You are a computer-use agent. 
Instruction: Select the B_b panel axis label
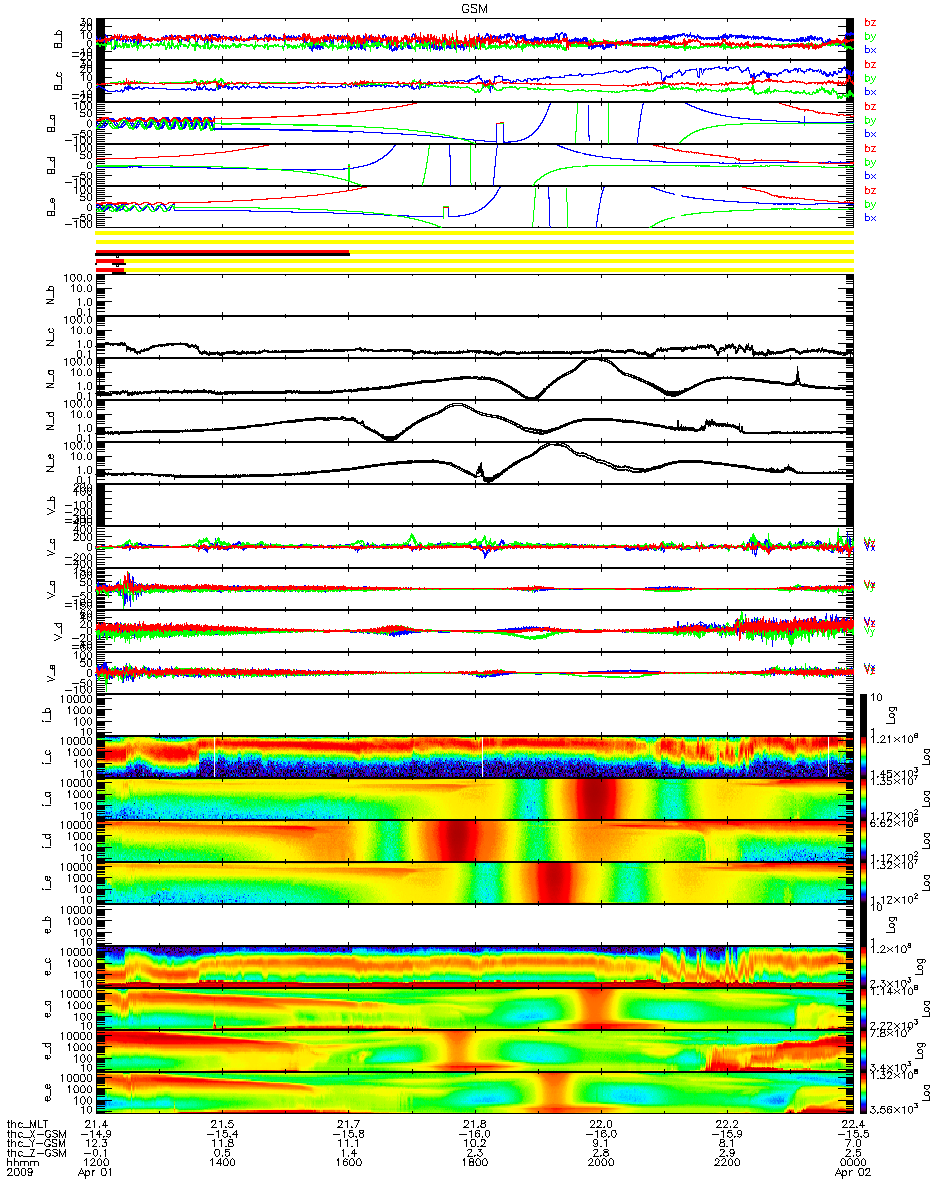click(x=57, y=40)
